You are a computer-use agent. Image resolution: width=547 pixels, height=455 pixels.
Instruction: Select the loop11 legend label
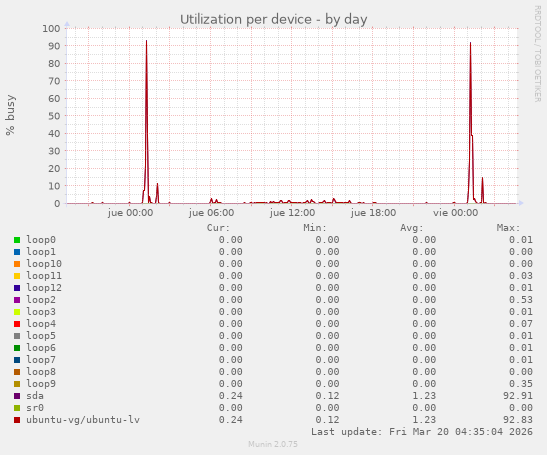tap(44, 276)
